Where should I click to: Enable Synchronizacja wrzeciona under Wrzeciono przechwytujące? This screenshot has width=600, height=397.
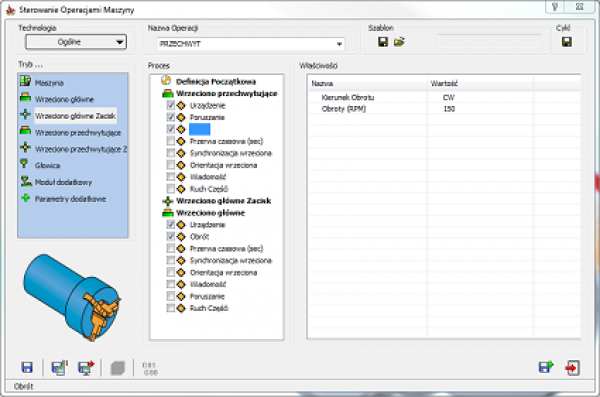[x=171, y=153]
